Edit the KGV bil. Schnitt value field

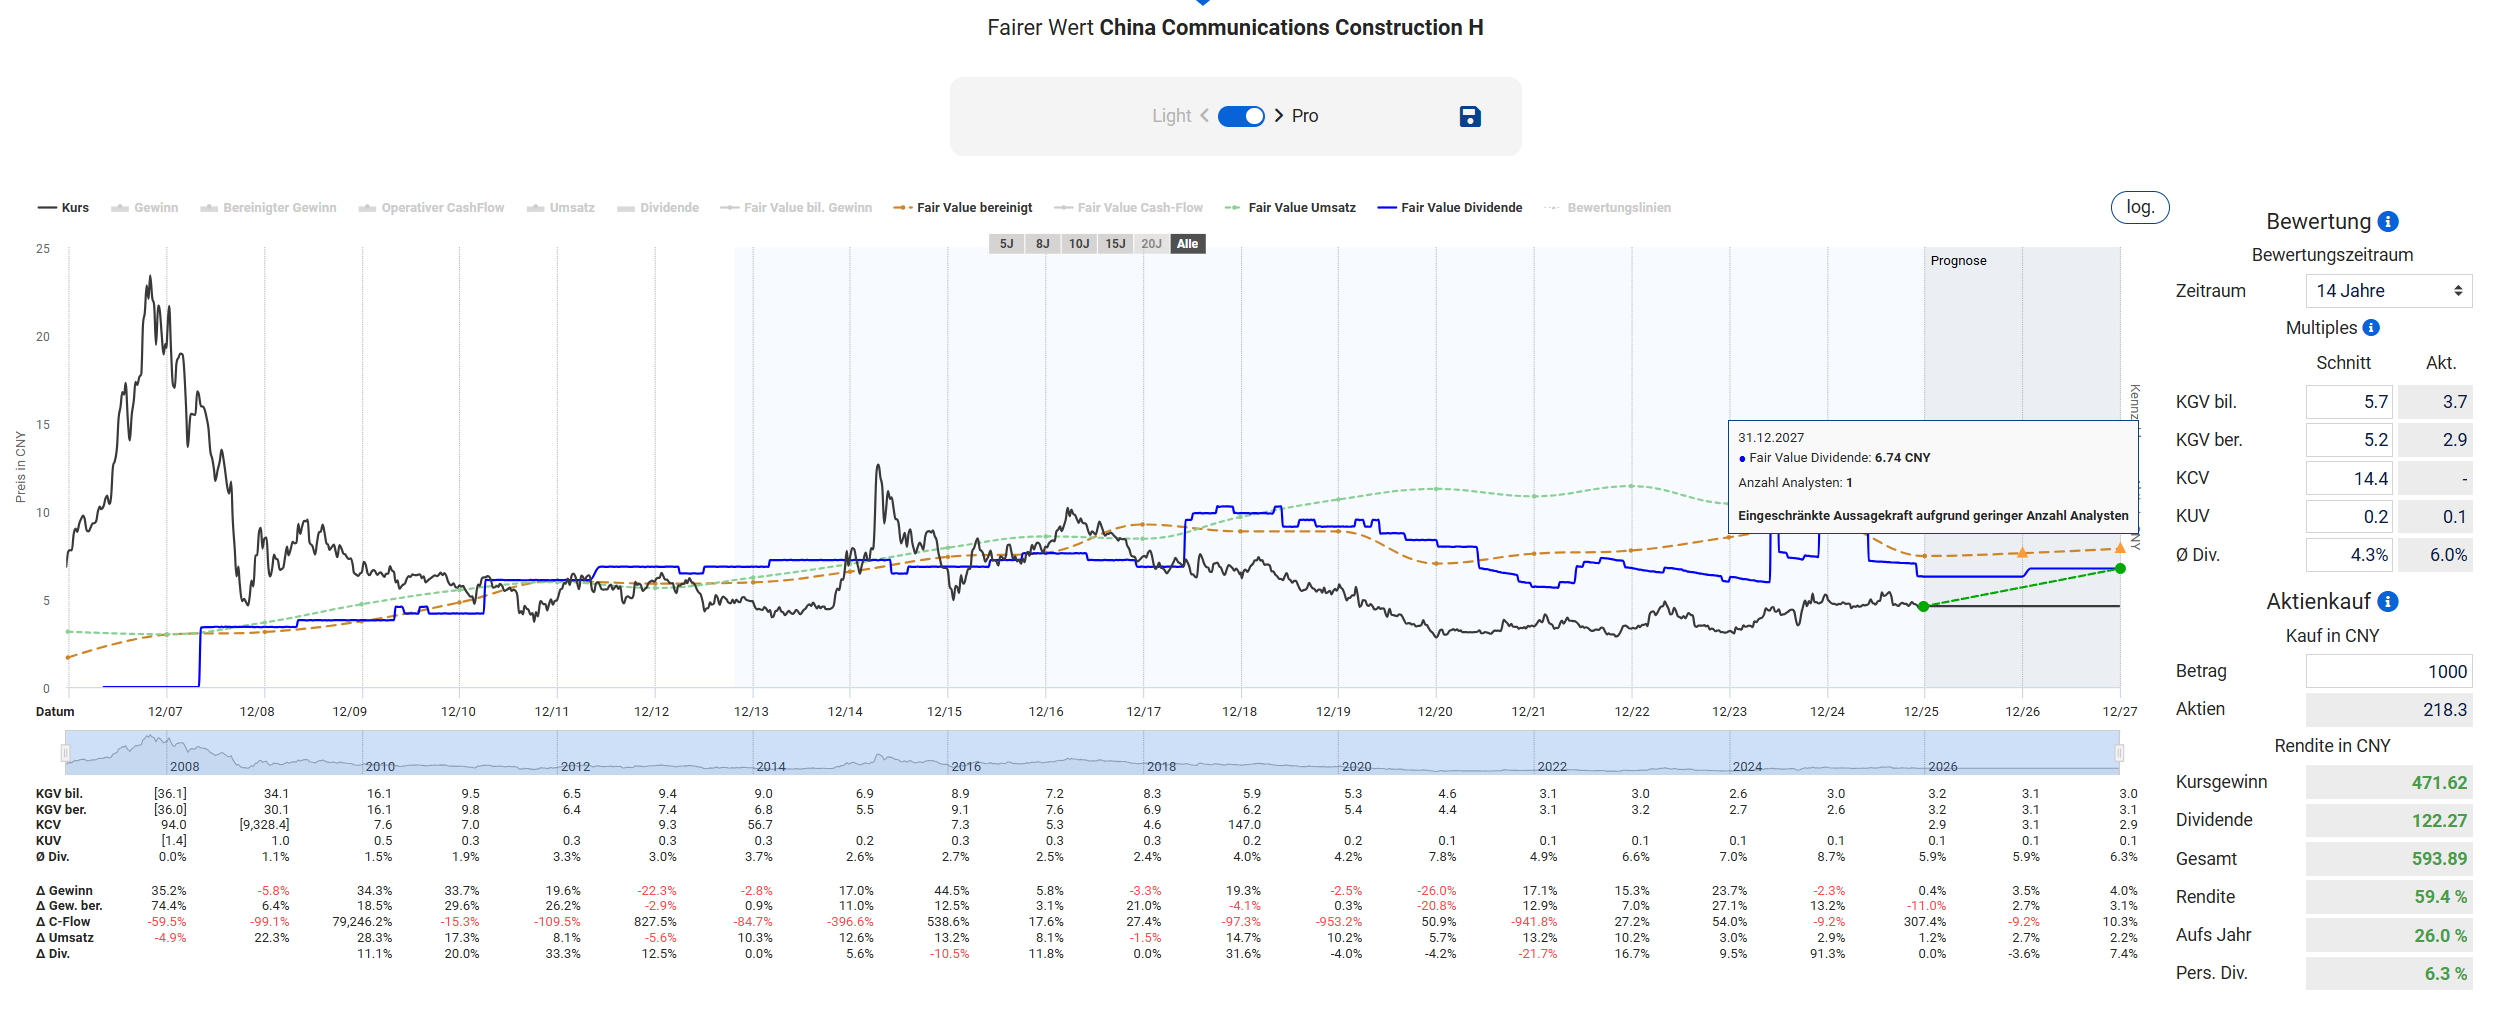(x=2348, y=402)
